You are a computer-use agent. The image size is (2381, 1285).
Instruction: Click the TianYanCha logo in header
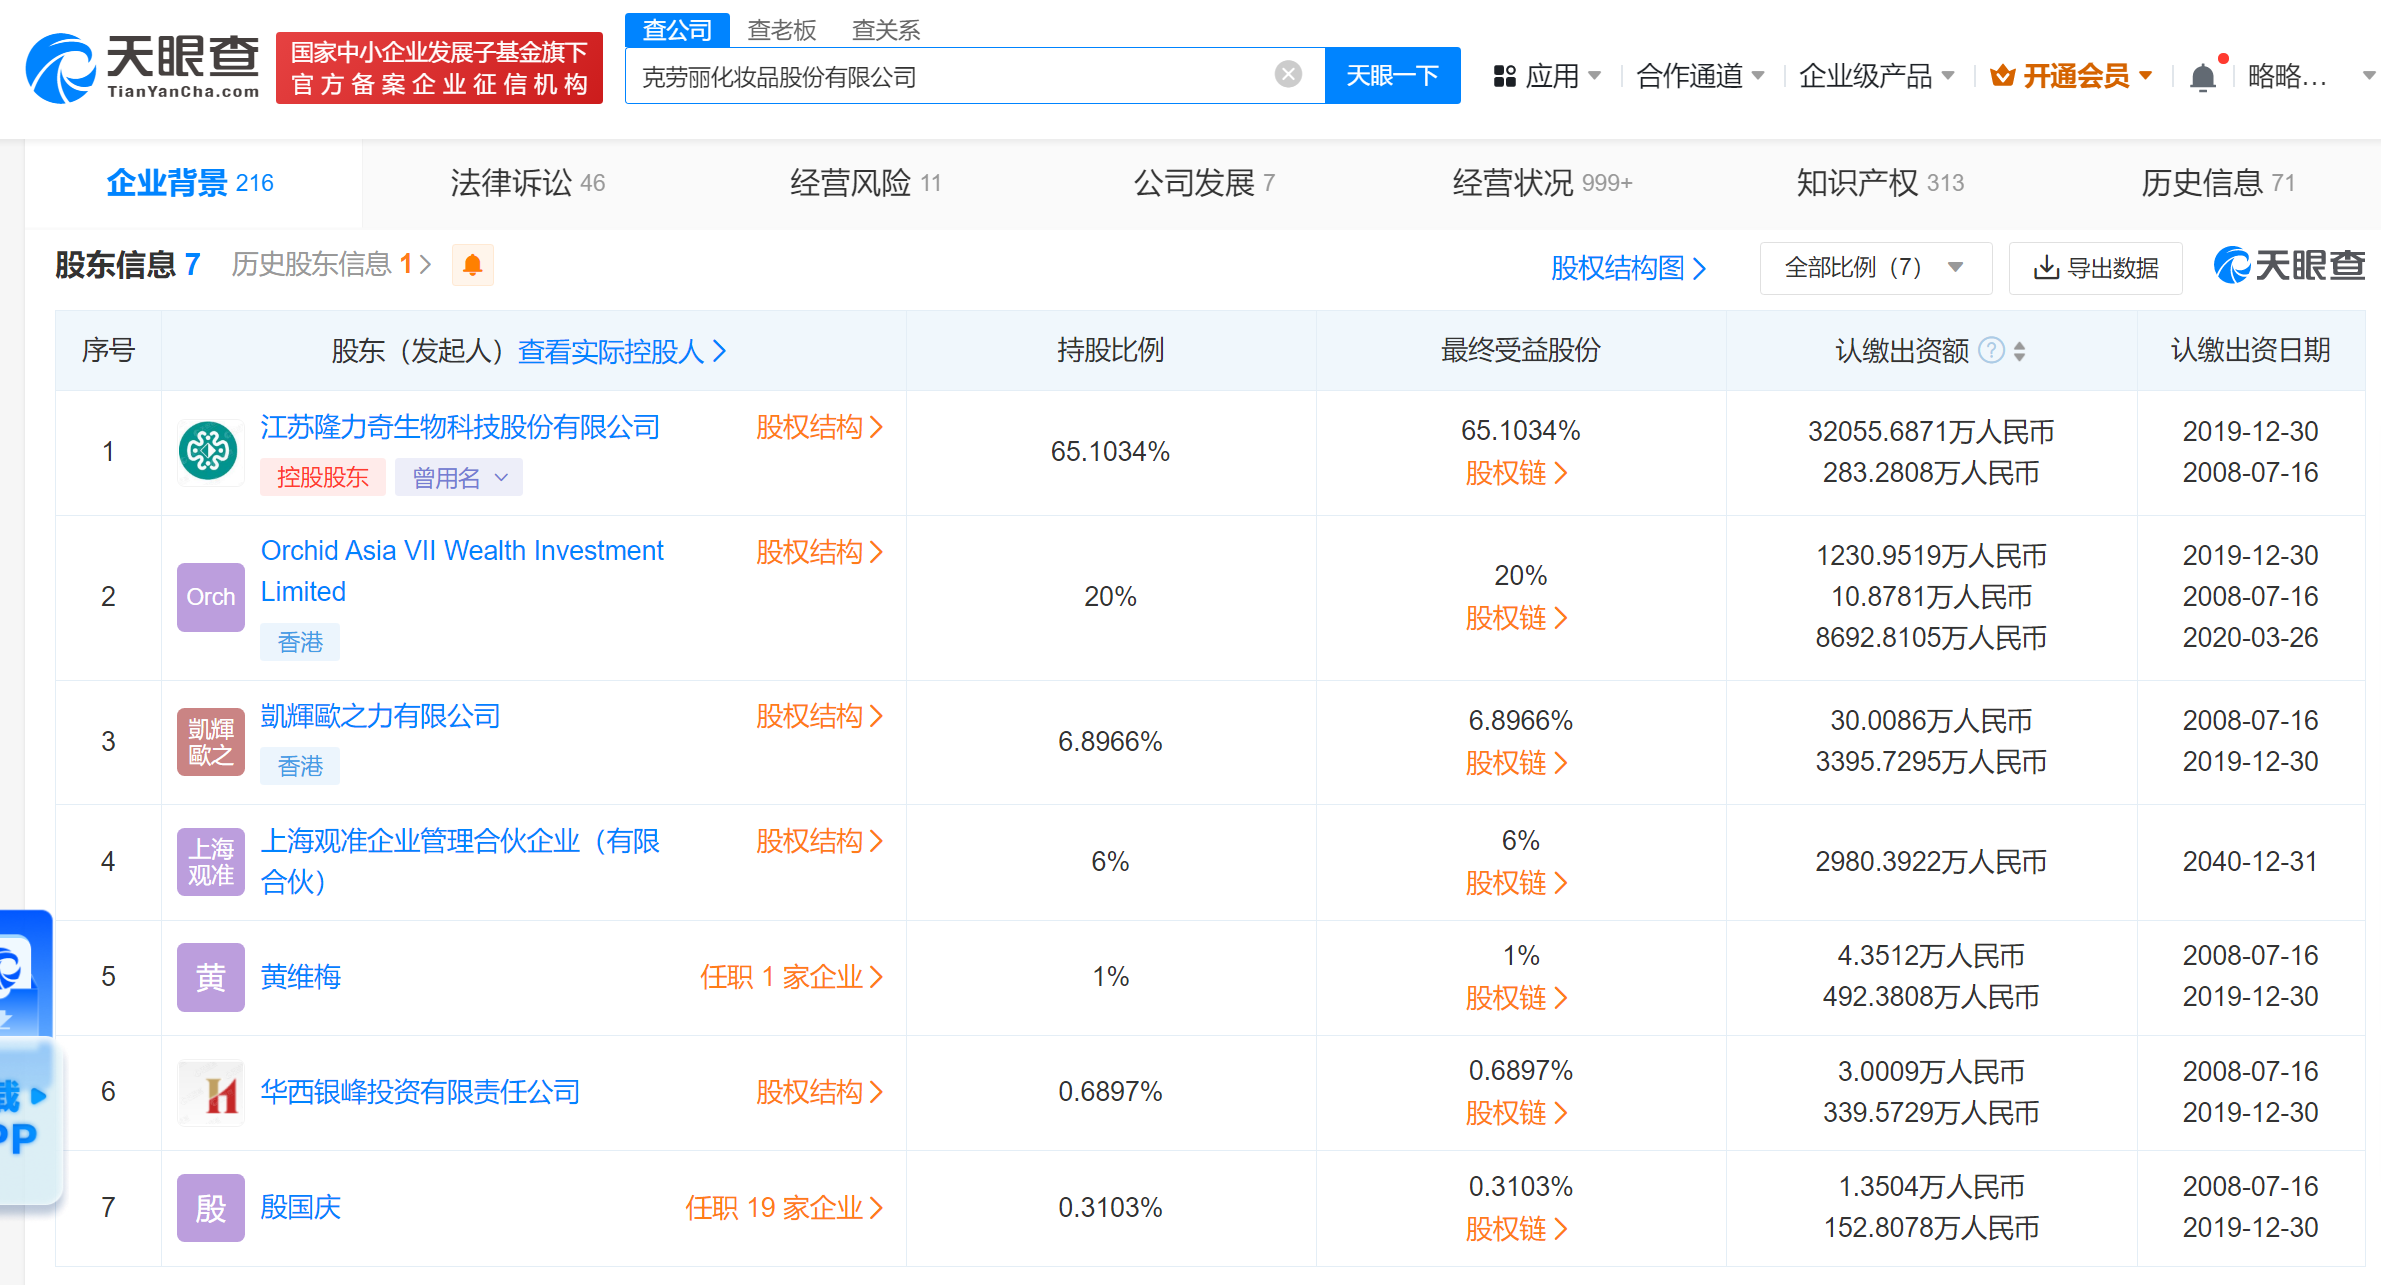(143, 68)
